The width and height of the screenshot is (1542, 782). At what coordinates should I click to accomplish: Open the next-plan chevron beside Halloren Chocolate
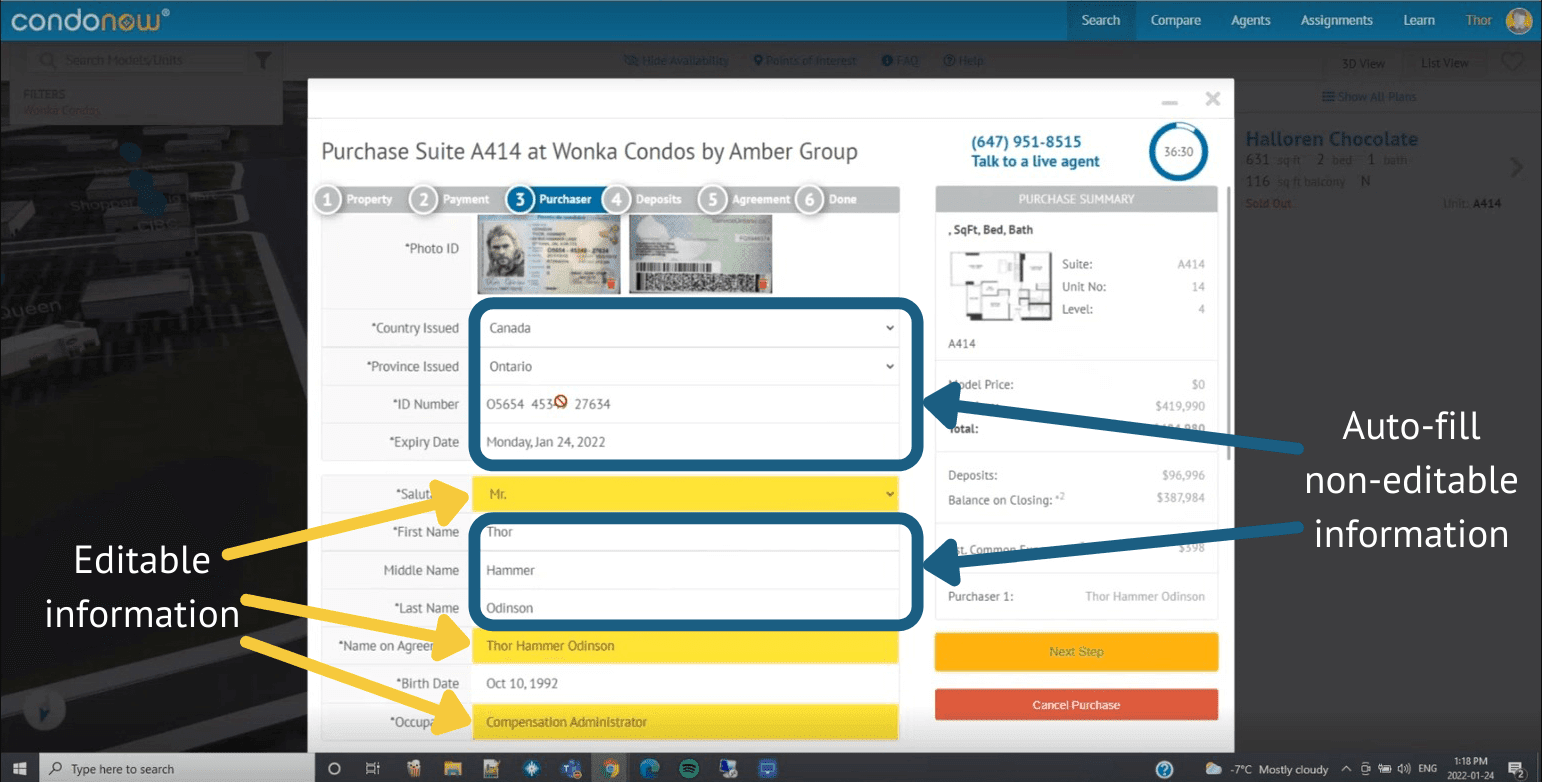(1517, 167)
